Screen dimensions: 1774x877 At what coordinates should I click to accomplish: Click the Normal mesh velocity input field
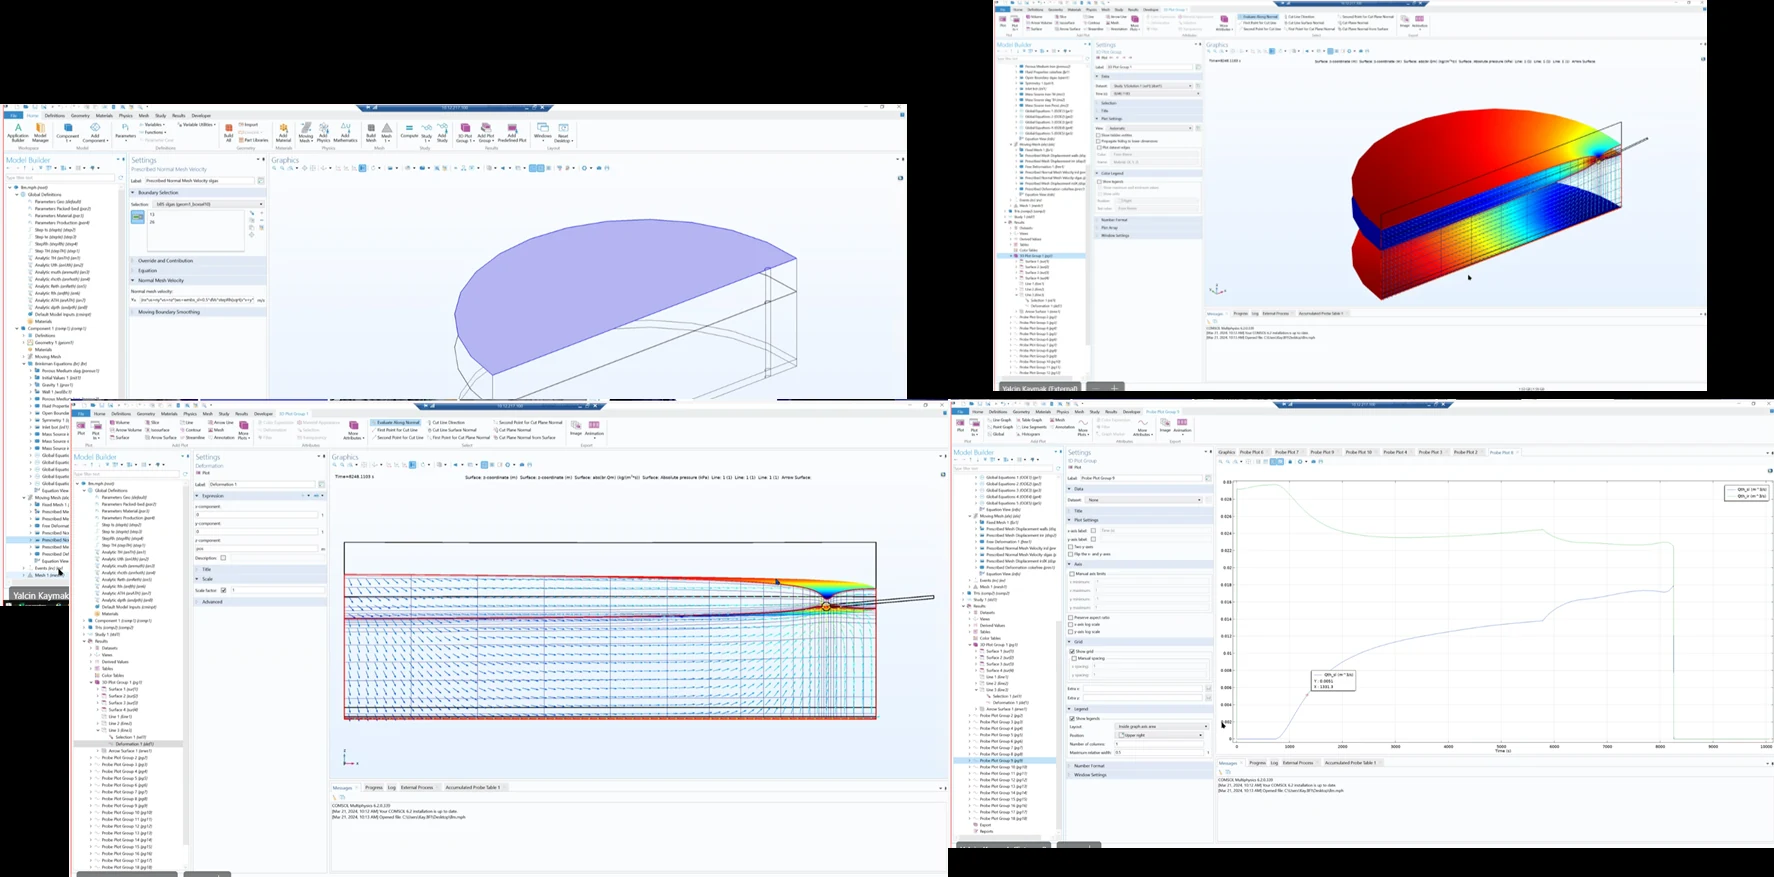coord(197,299)
